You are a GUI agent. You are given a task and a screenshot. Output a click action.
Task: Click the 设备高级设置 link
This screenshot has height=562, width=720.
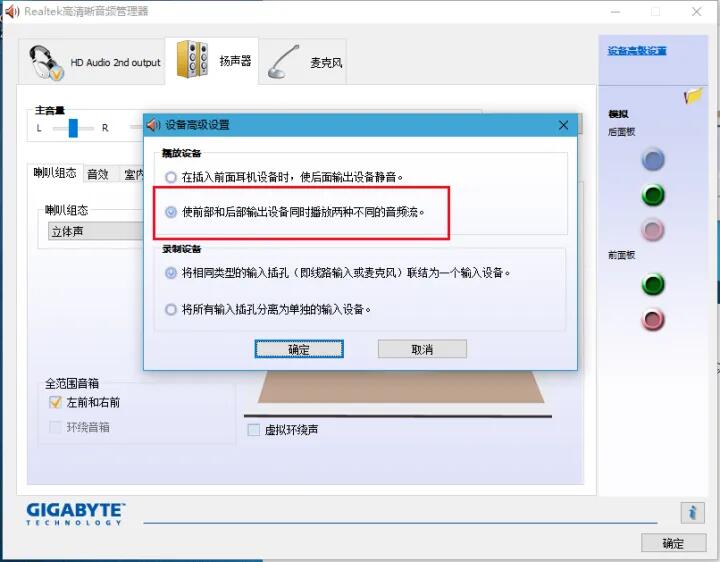click(637, 51)
